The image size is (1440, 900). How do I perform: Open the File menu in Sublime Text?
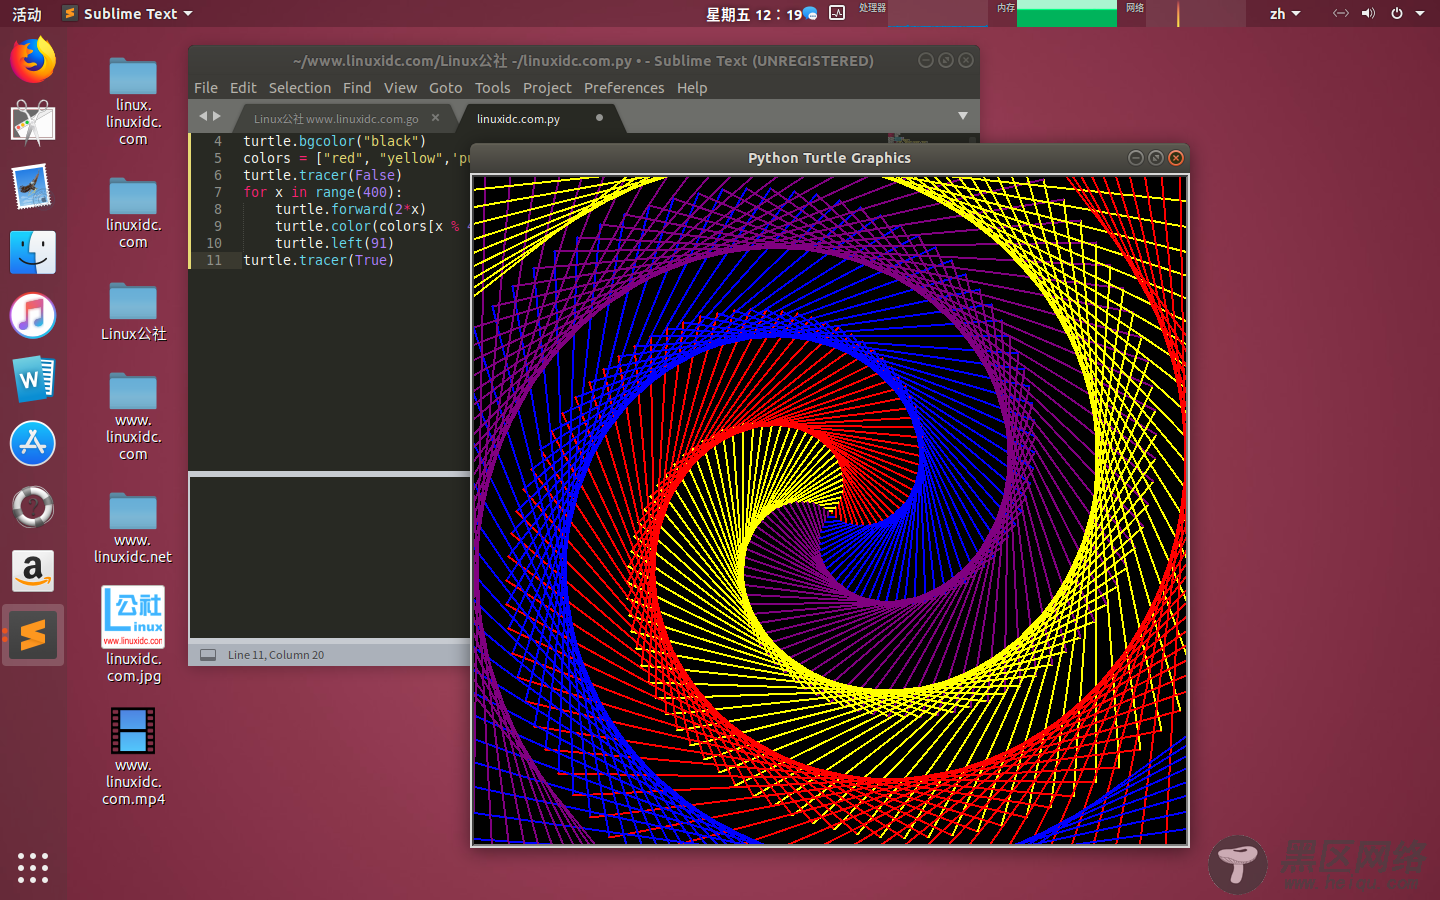(x=206, y=88)
